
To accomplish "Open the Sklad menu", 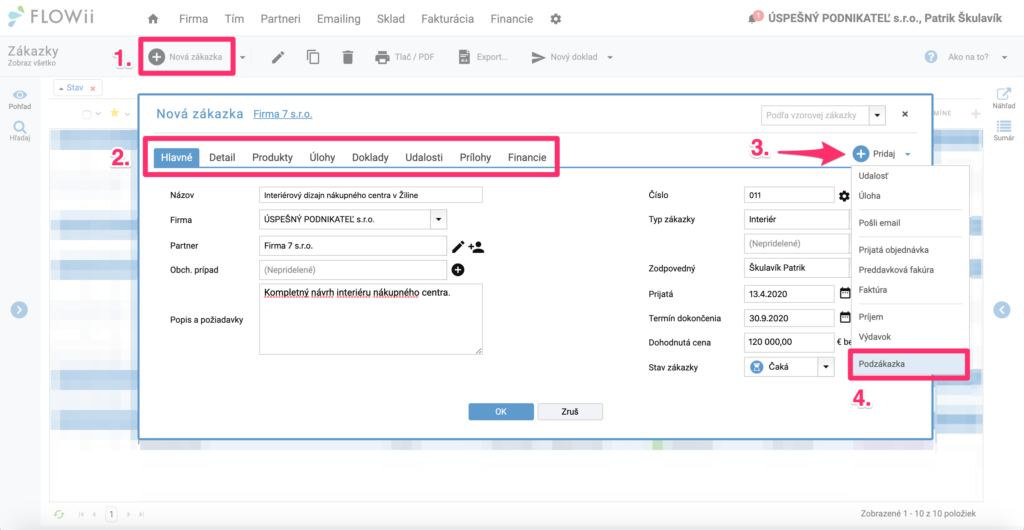I will point(391,19).
